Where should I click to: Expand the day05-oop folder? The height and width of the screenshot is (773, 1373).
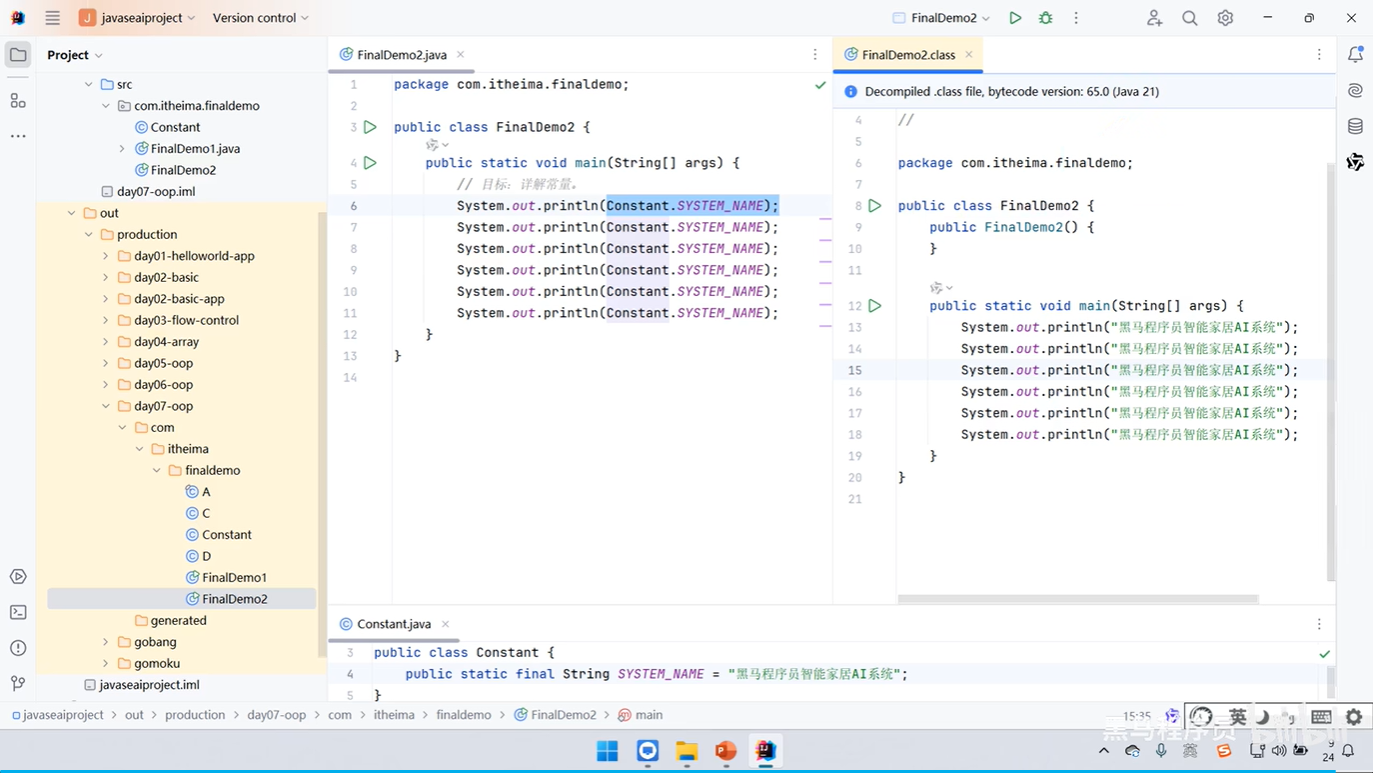click(x=105, y=362)
